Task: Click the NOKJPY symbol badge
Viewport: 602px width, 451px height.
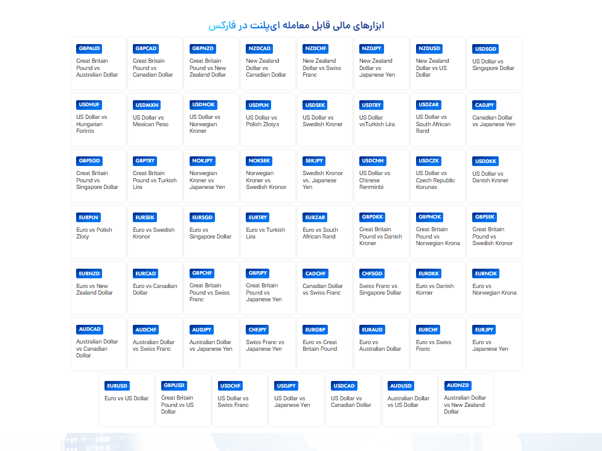Action: pos(202,161)
